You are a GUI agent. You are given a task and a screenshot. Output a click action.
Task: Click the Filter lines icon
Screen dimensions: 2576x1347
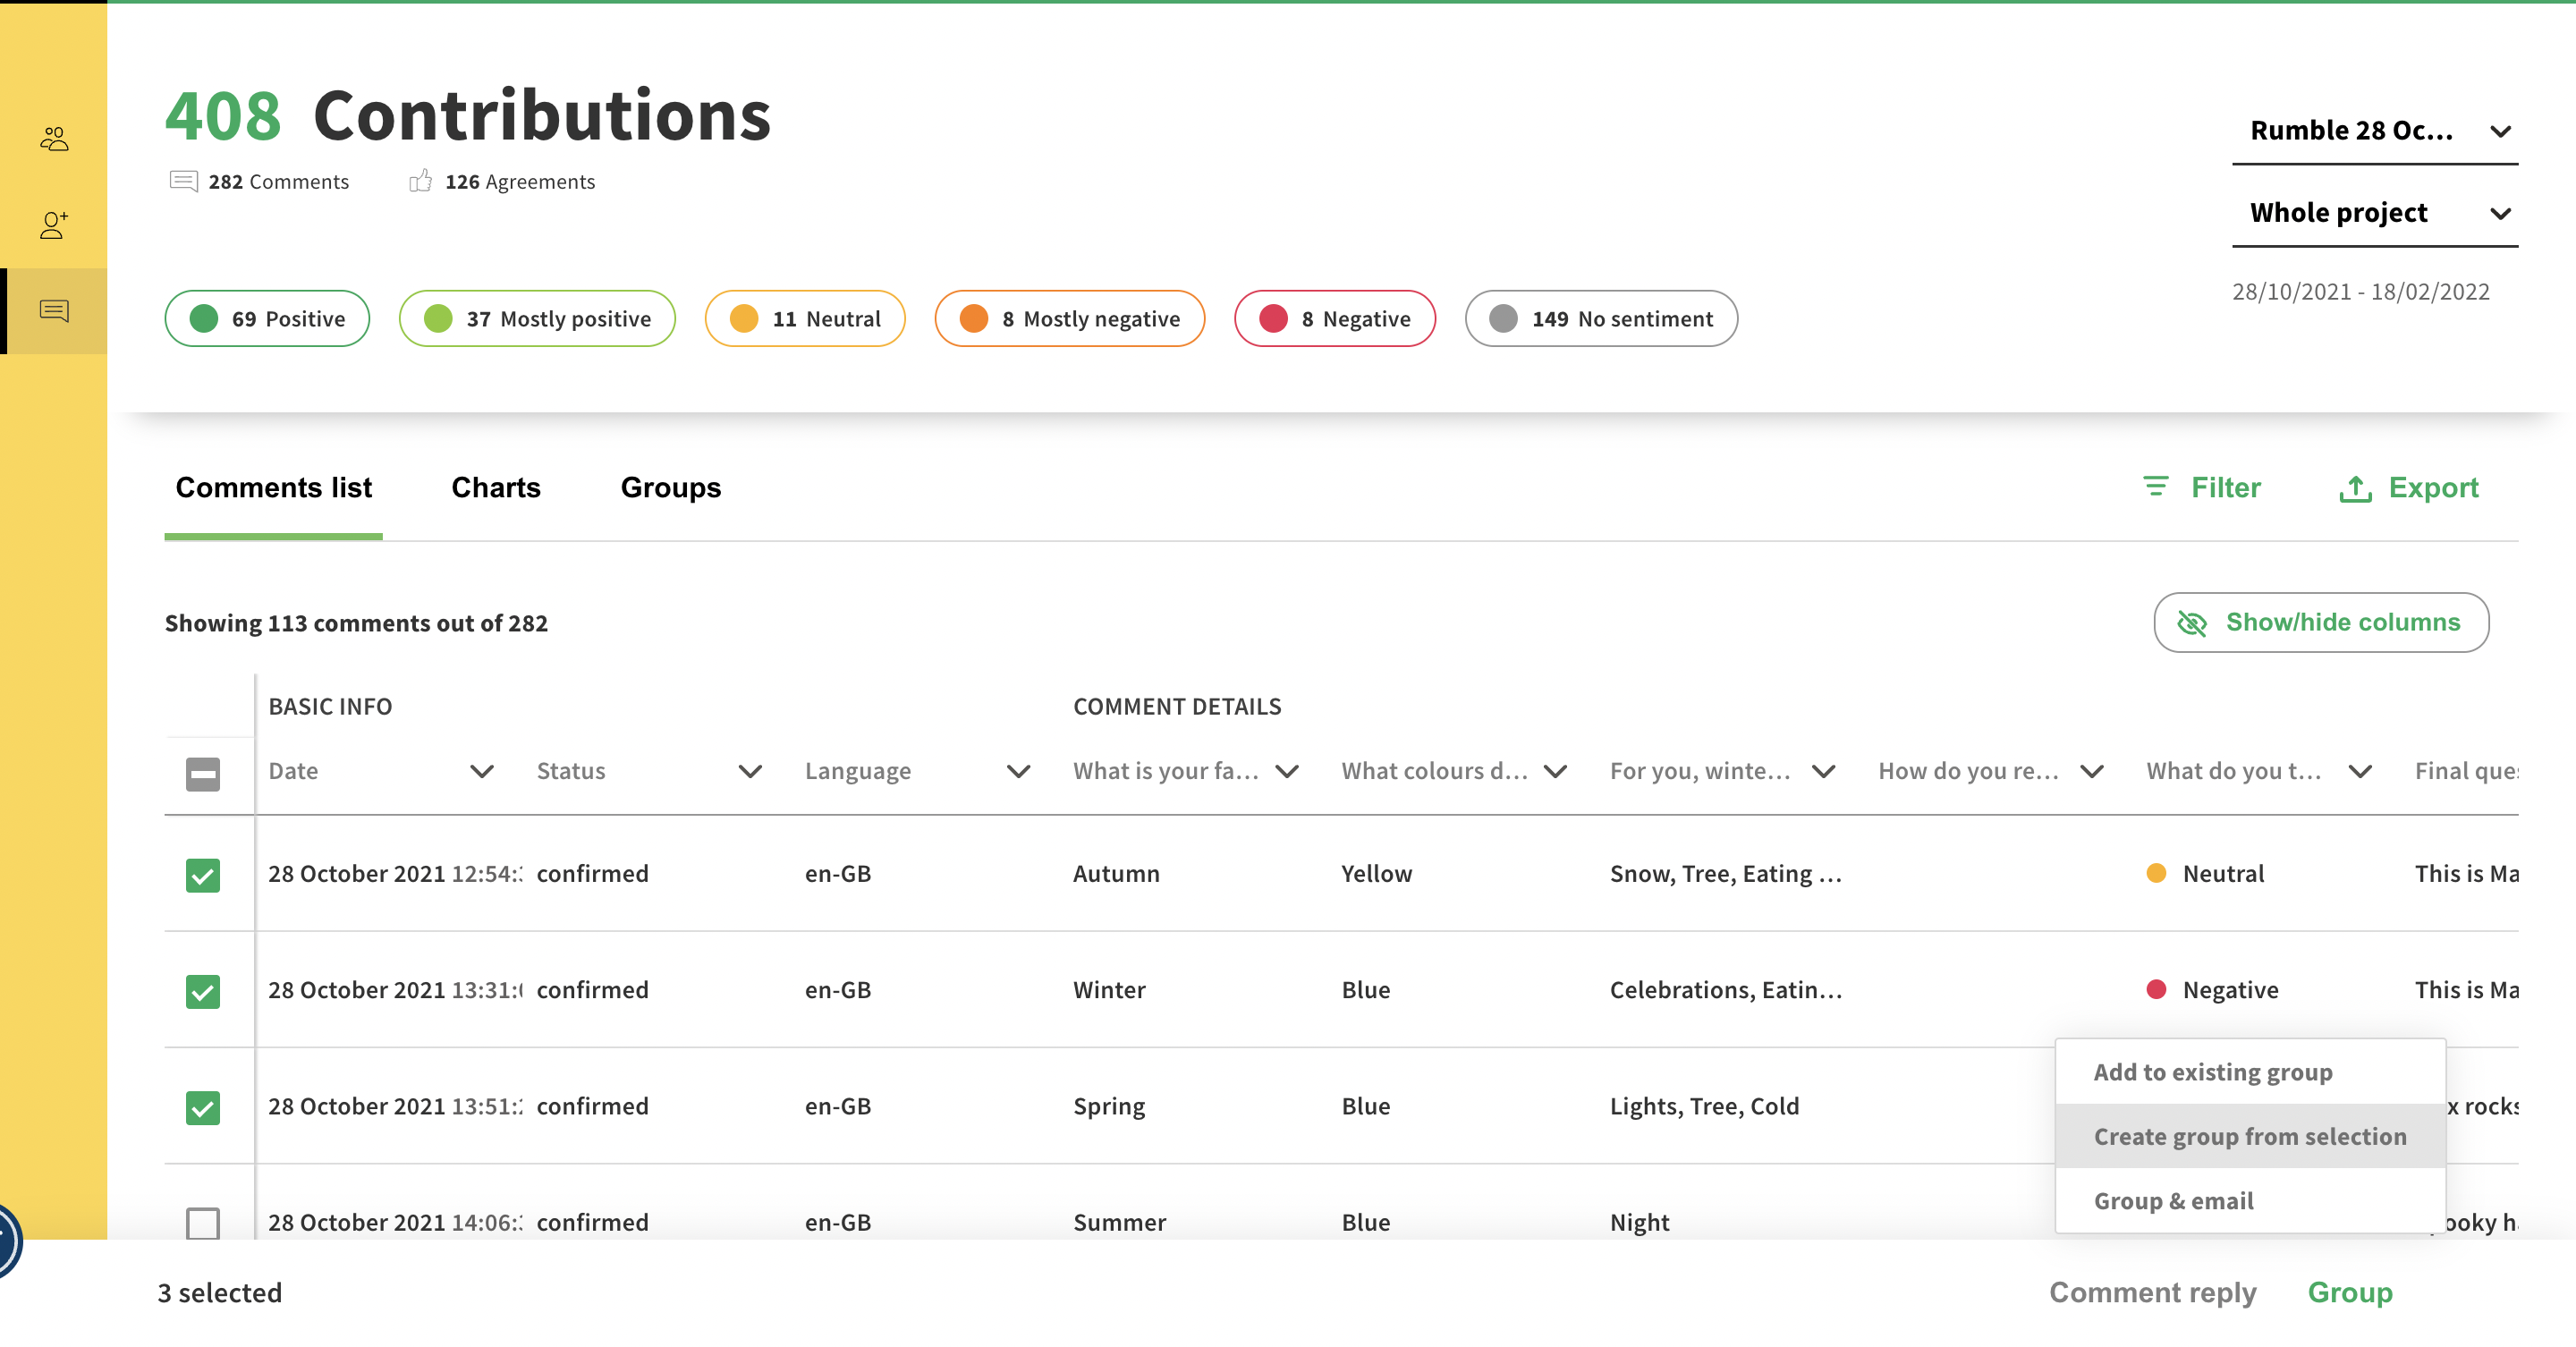pyautogui.click(x=2155, y=487)
